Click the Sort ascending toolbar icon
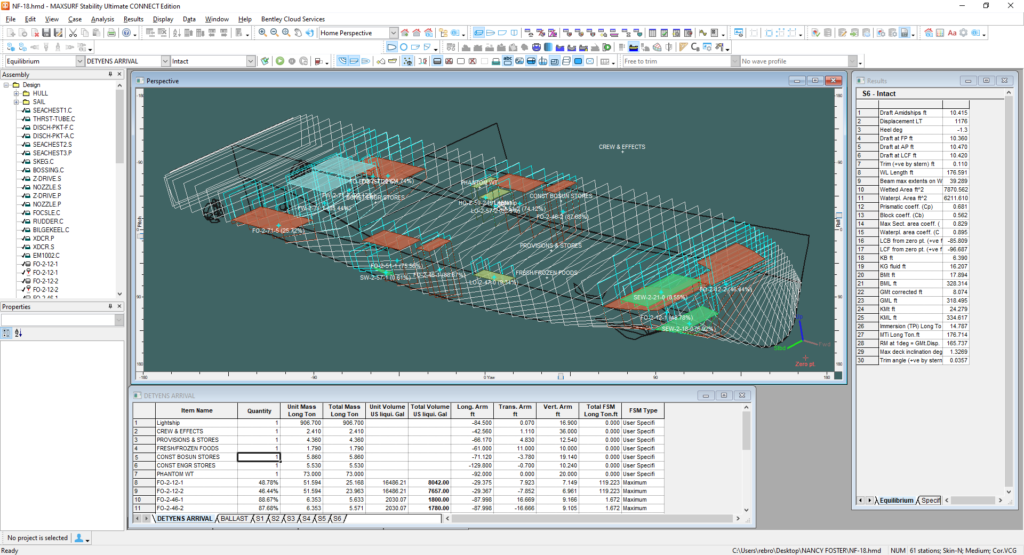Viewport: 1024px width, 555px height. 177,33
